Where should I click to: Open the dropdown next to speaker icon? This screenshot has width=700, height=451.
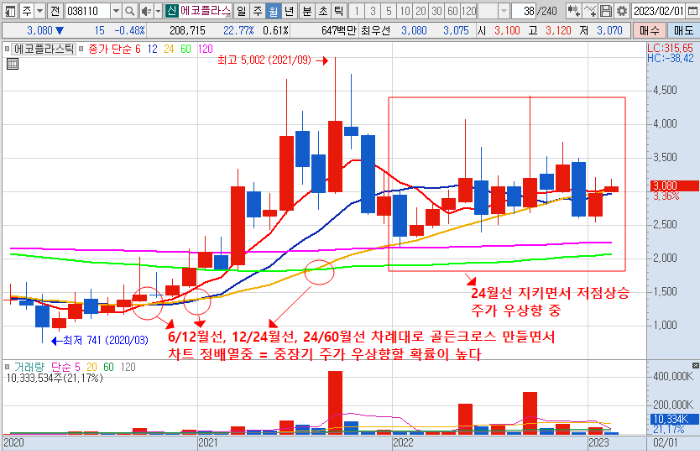[x=158, y=10]
